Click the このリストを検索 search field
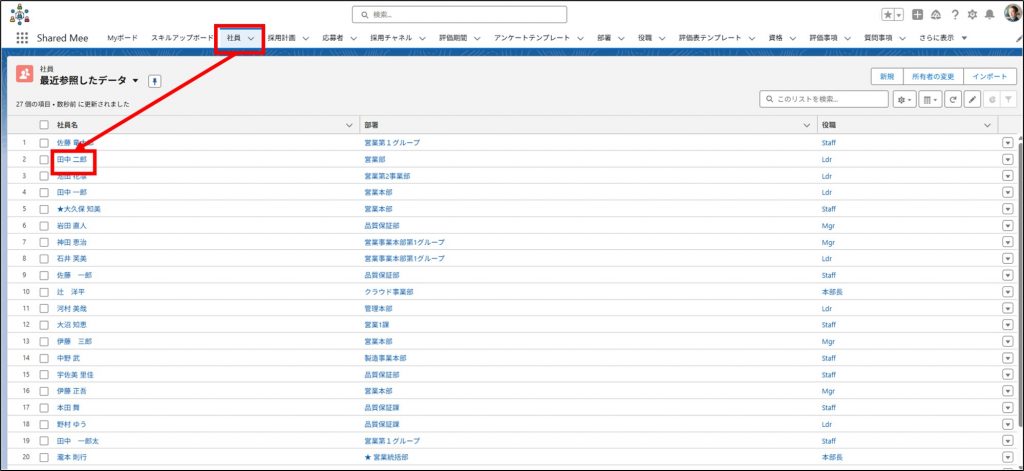 click(x=824, y=100)
